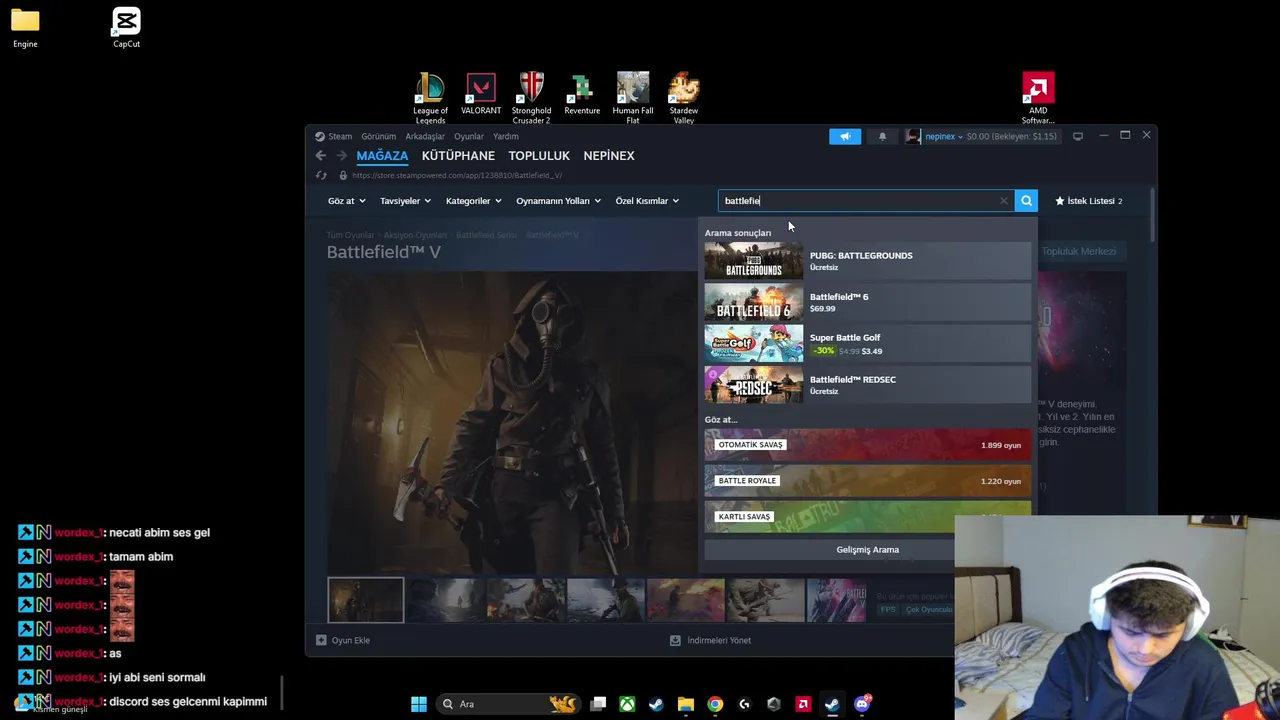Open Steam announcements megaphone button
Viewport: 1280px width, 720px height.
[x=845, y=136]
